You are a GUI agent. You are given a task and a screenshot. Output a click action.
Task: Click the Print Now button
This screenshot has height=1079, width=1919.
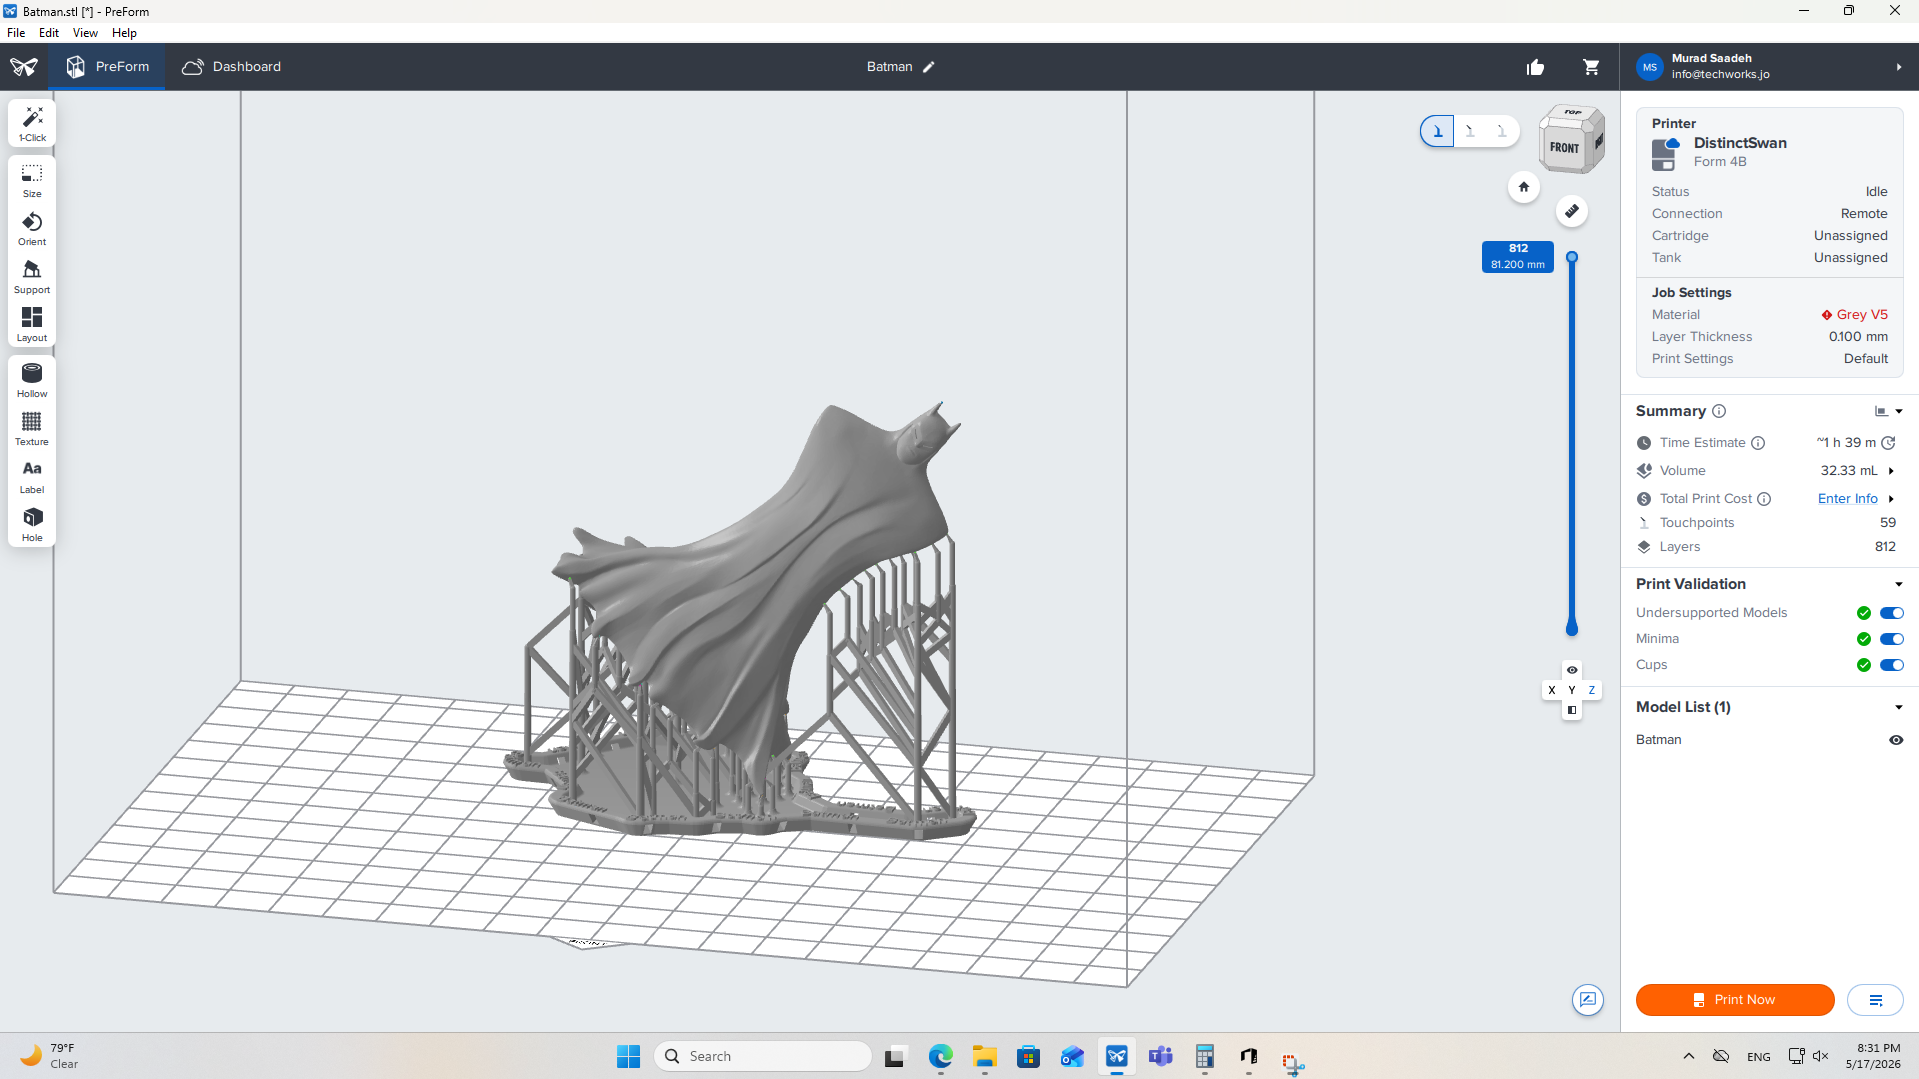click(x=1735, y=1000)
